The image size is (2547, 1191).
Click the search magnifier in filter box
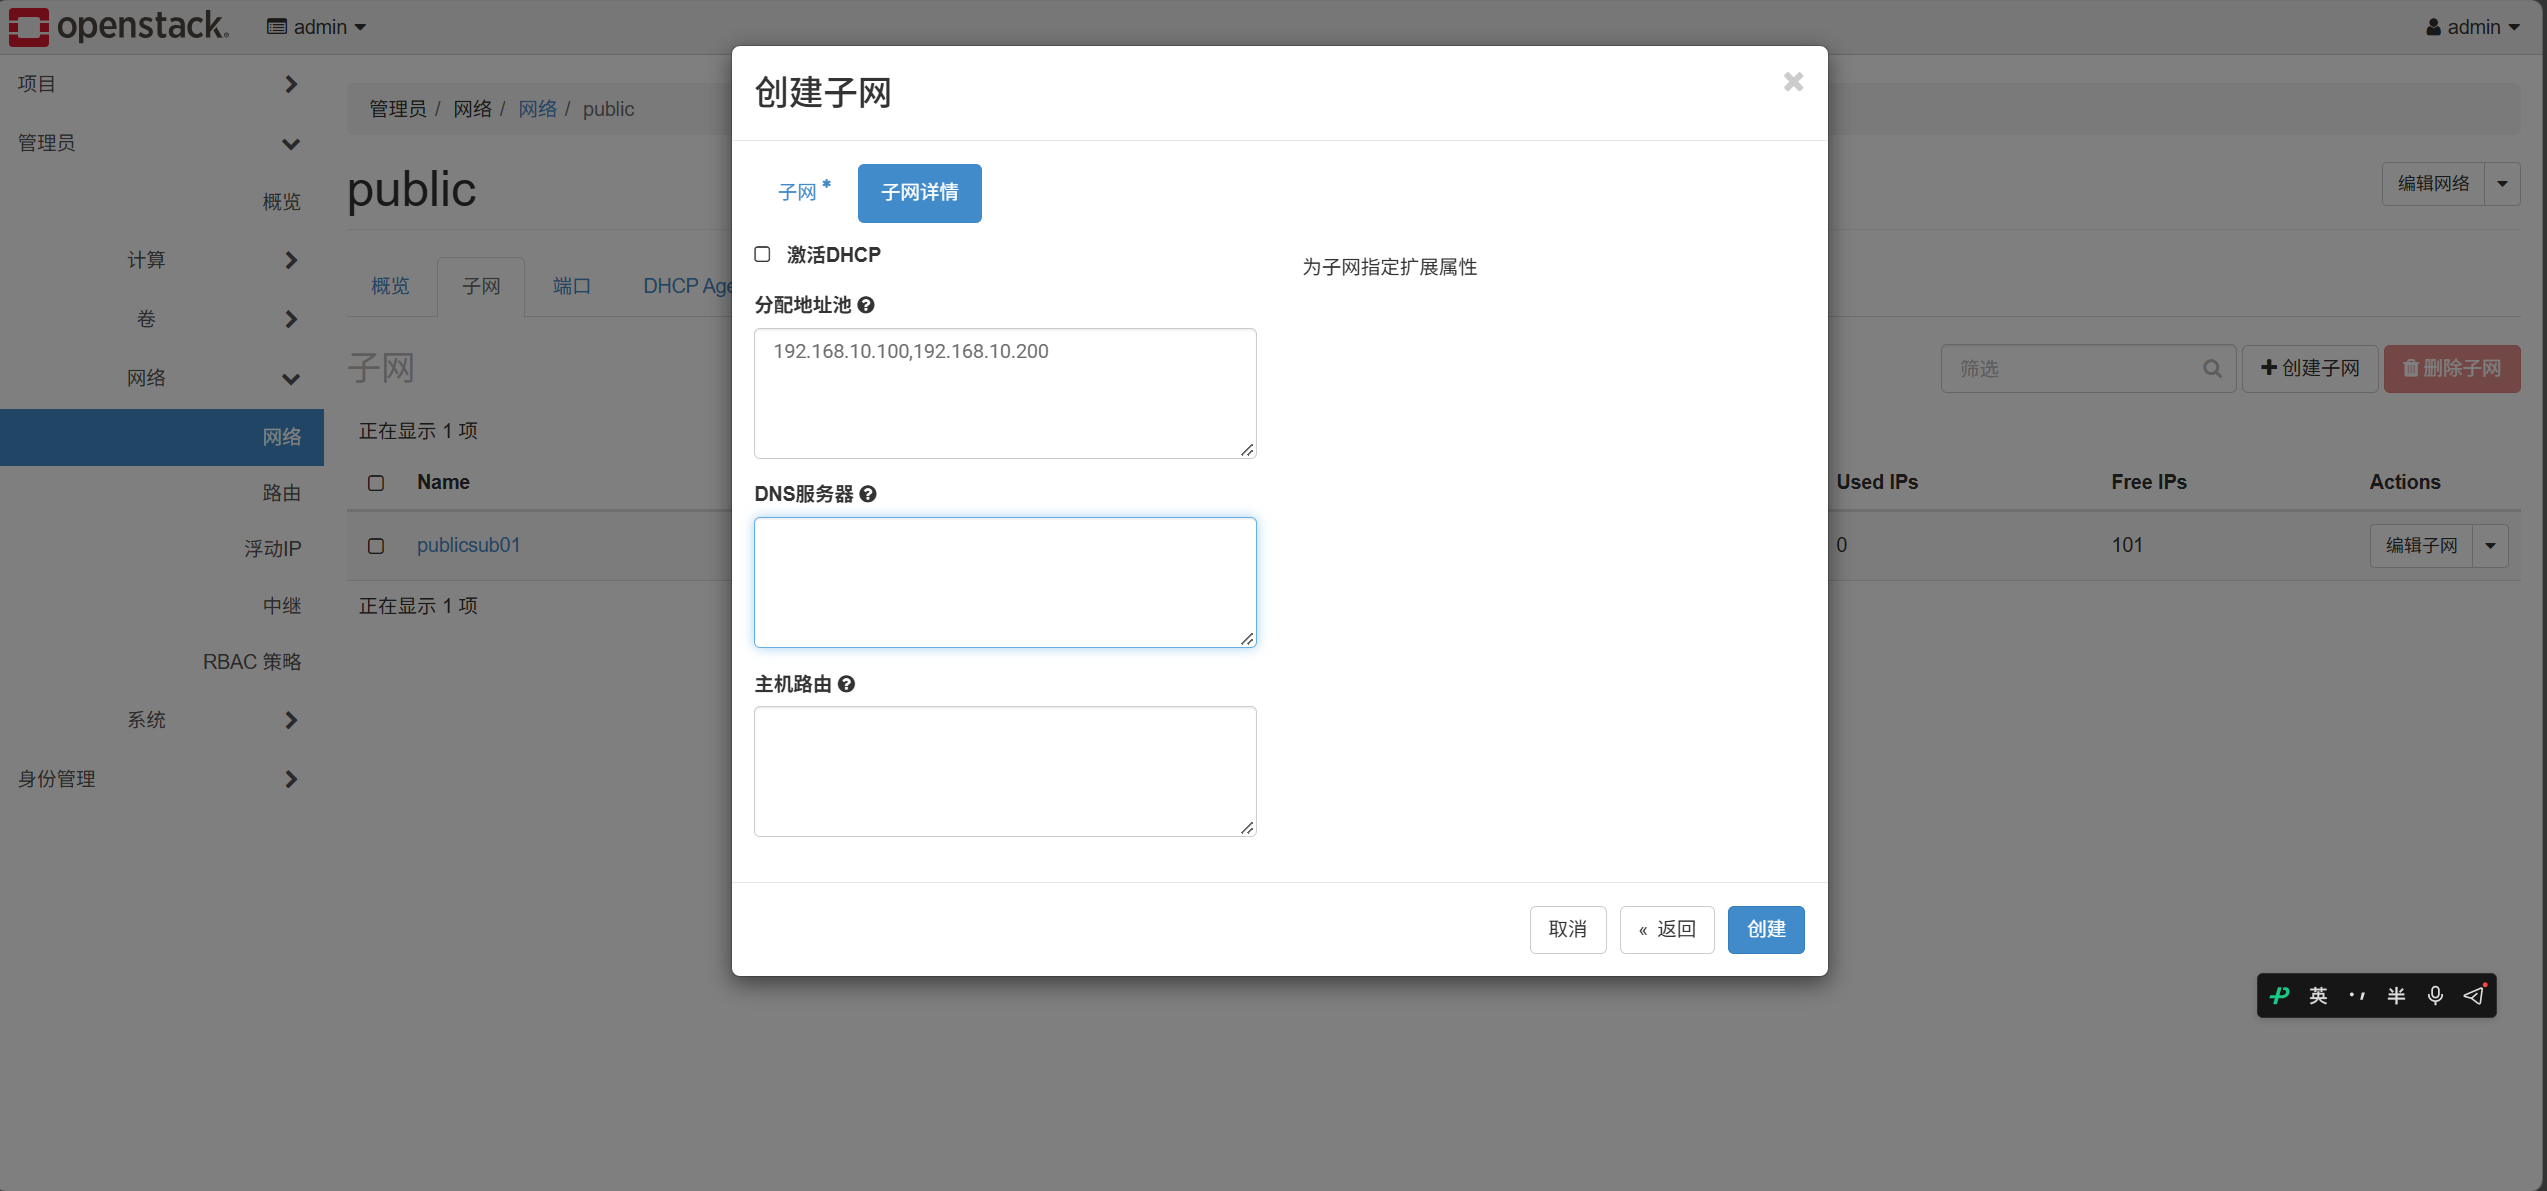click(x=2212, y=369)
